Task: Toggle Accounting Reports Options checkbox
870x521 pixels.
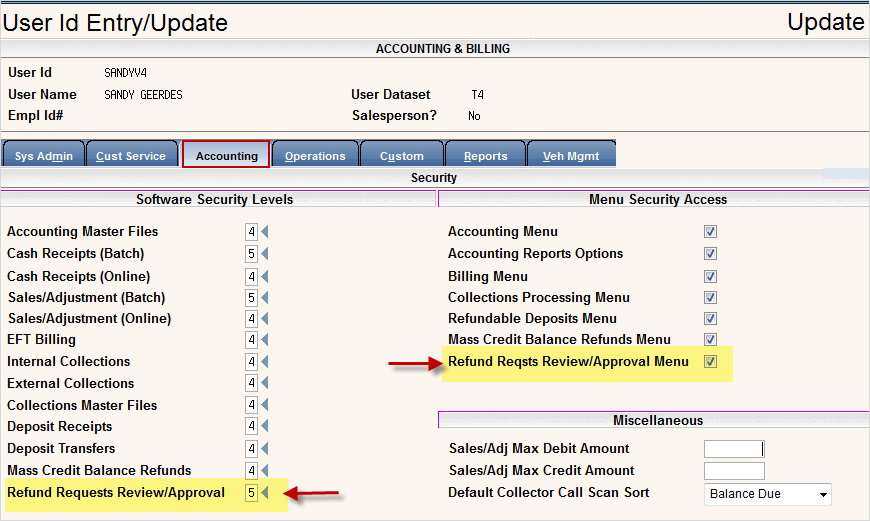Action: pos(710,254)
